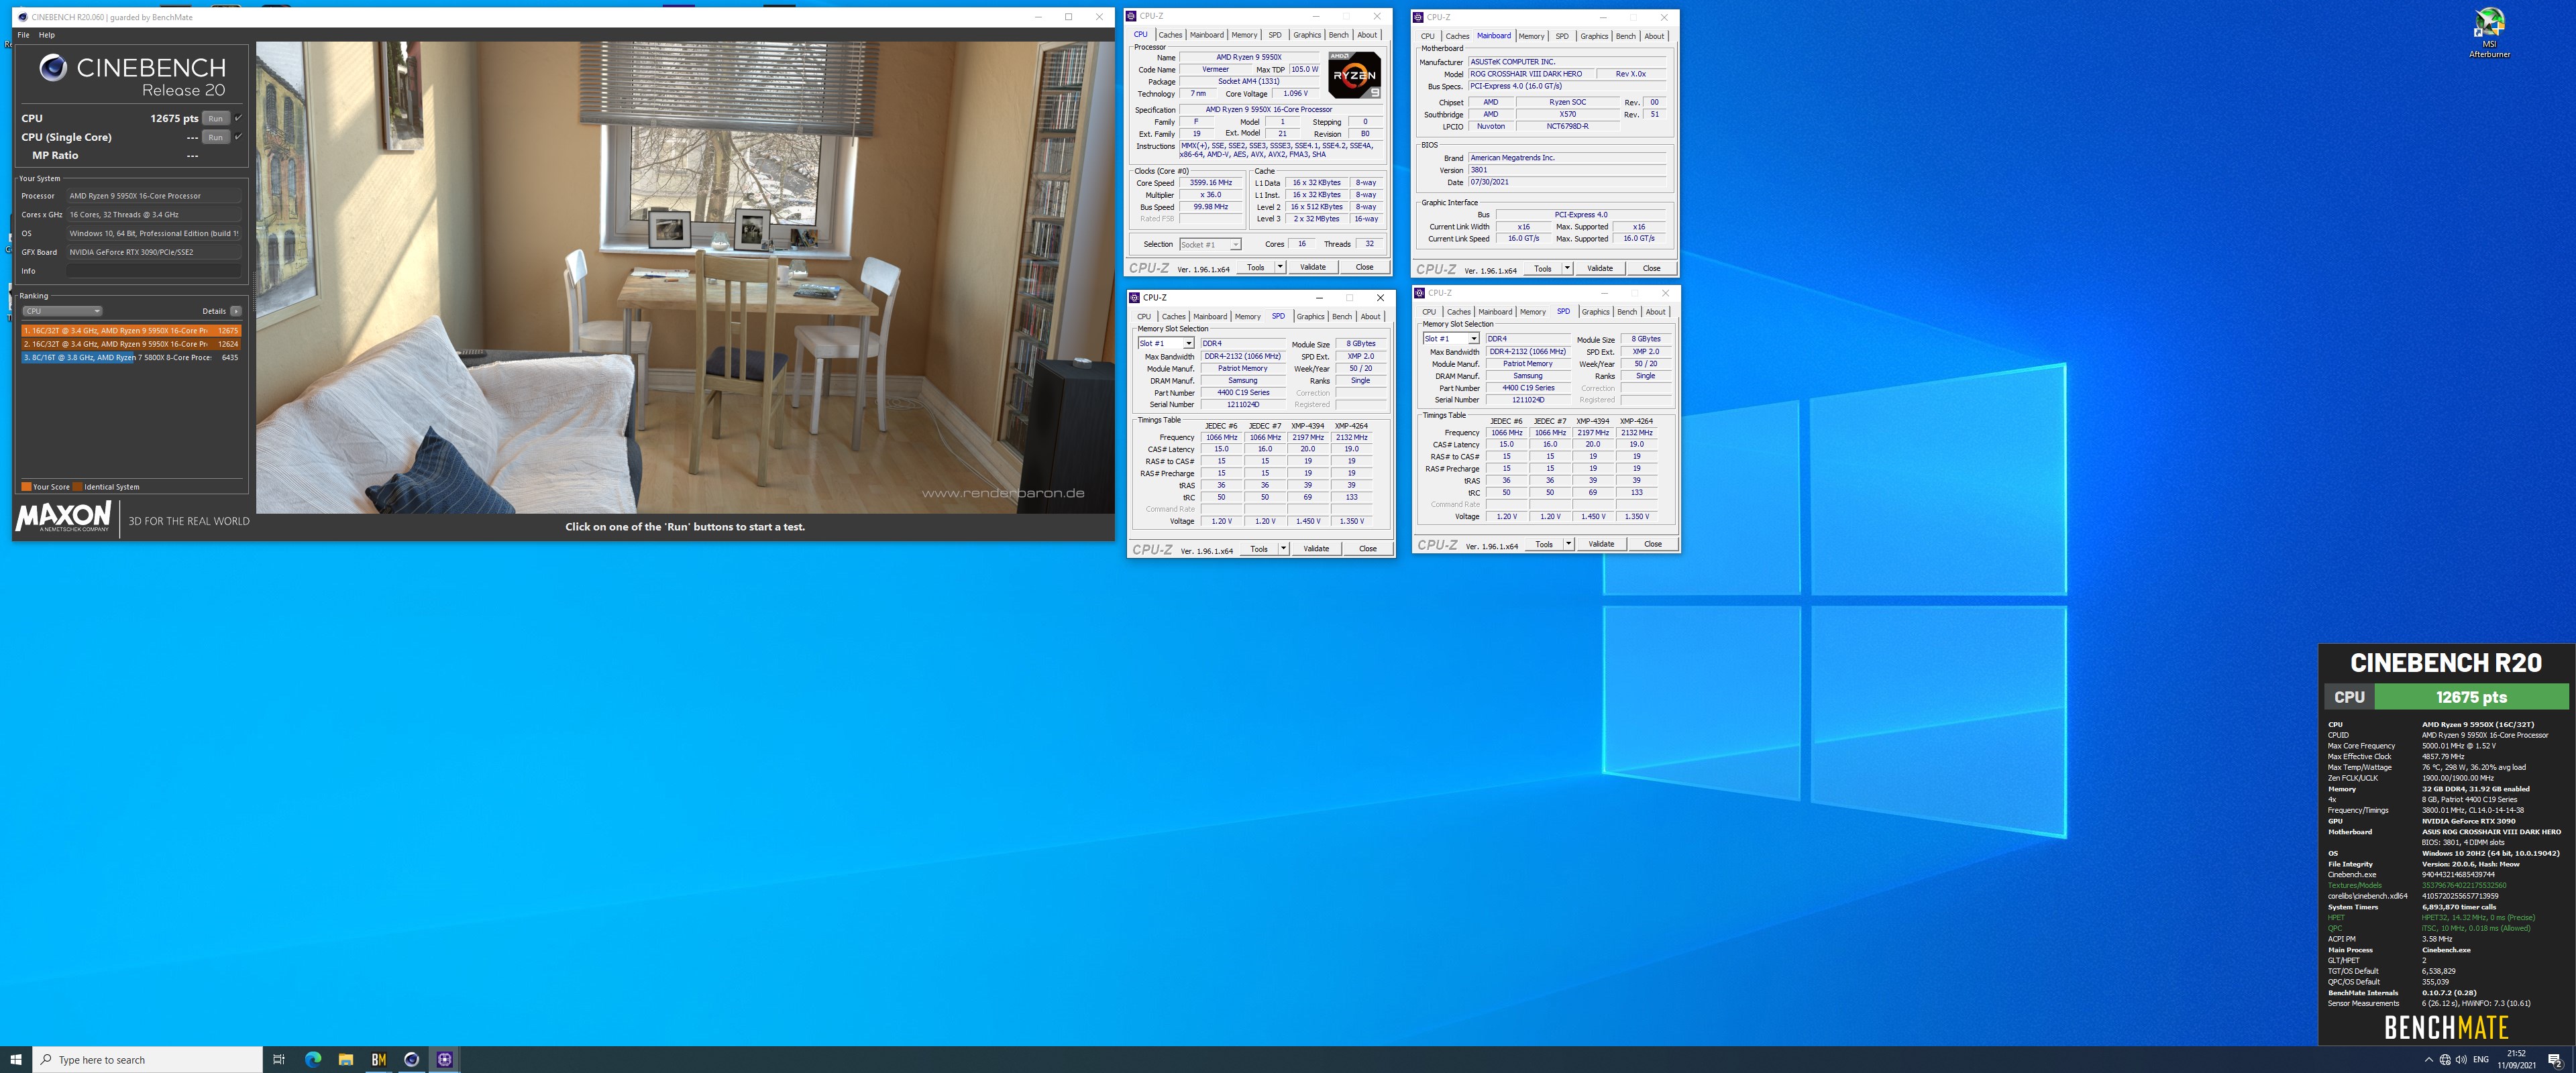Click Close button in CPU-Z Mainboard window

point(1651,268)
